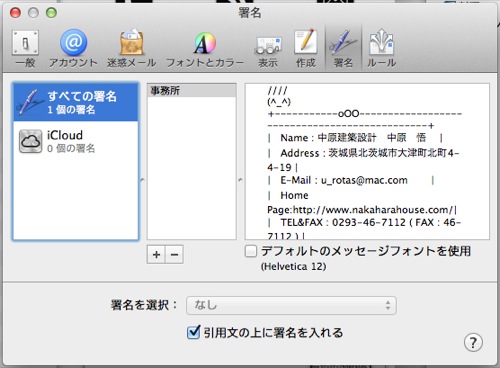Open the 署名を選択 popup menu
500x368 pixels.
point(291,305)
